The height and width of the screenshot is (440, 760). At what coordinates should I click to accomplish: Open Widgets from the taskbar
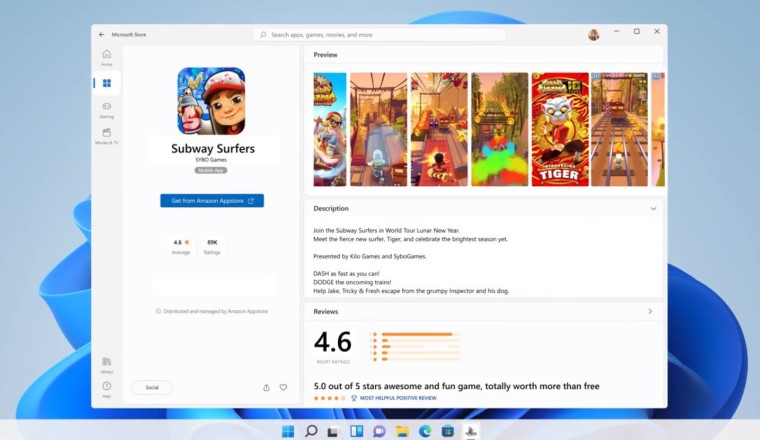(x=356, y=431)
